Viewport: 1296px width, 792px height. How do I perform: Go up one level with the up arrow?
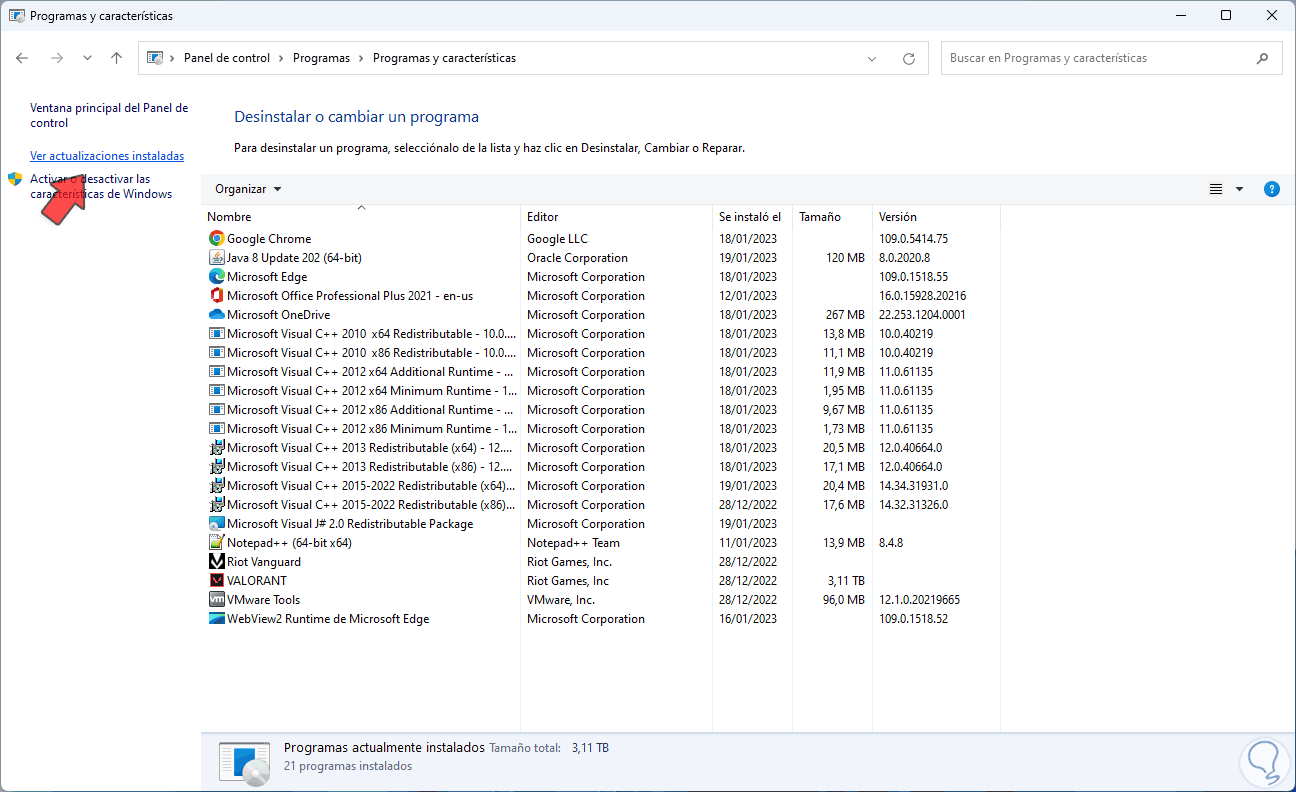[x=116, y=58]
